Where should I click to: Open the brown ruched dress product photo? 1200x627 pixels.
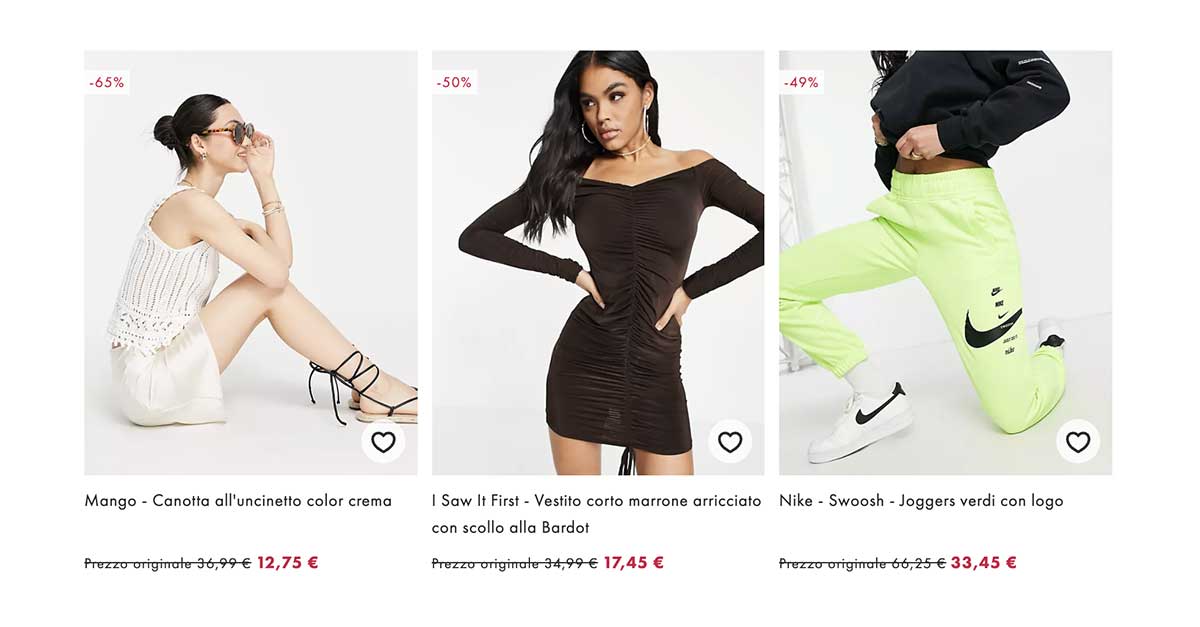tap(598, 262)
